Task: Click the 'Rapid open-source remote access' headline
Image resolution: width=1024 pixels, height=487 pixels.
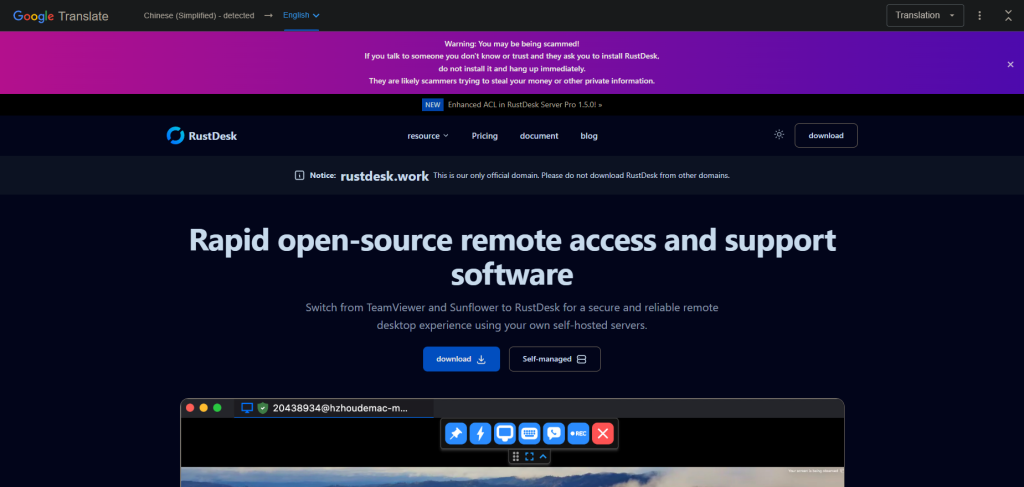Action: click(512, 257)
